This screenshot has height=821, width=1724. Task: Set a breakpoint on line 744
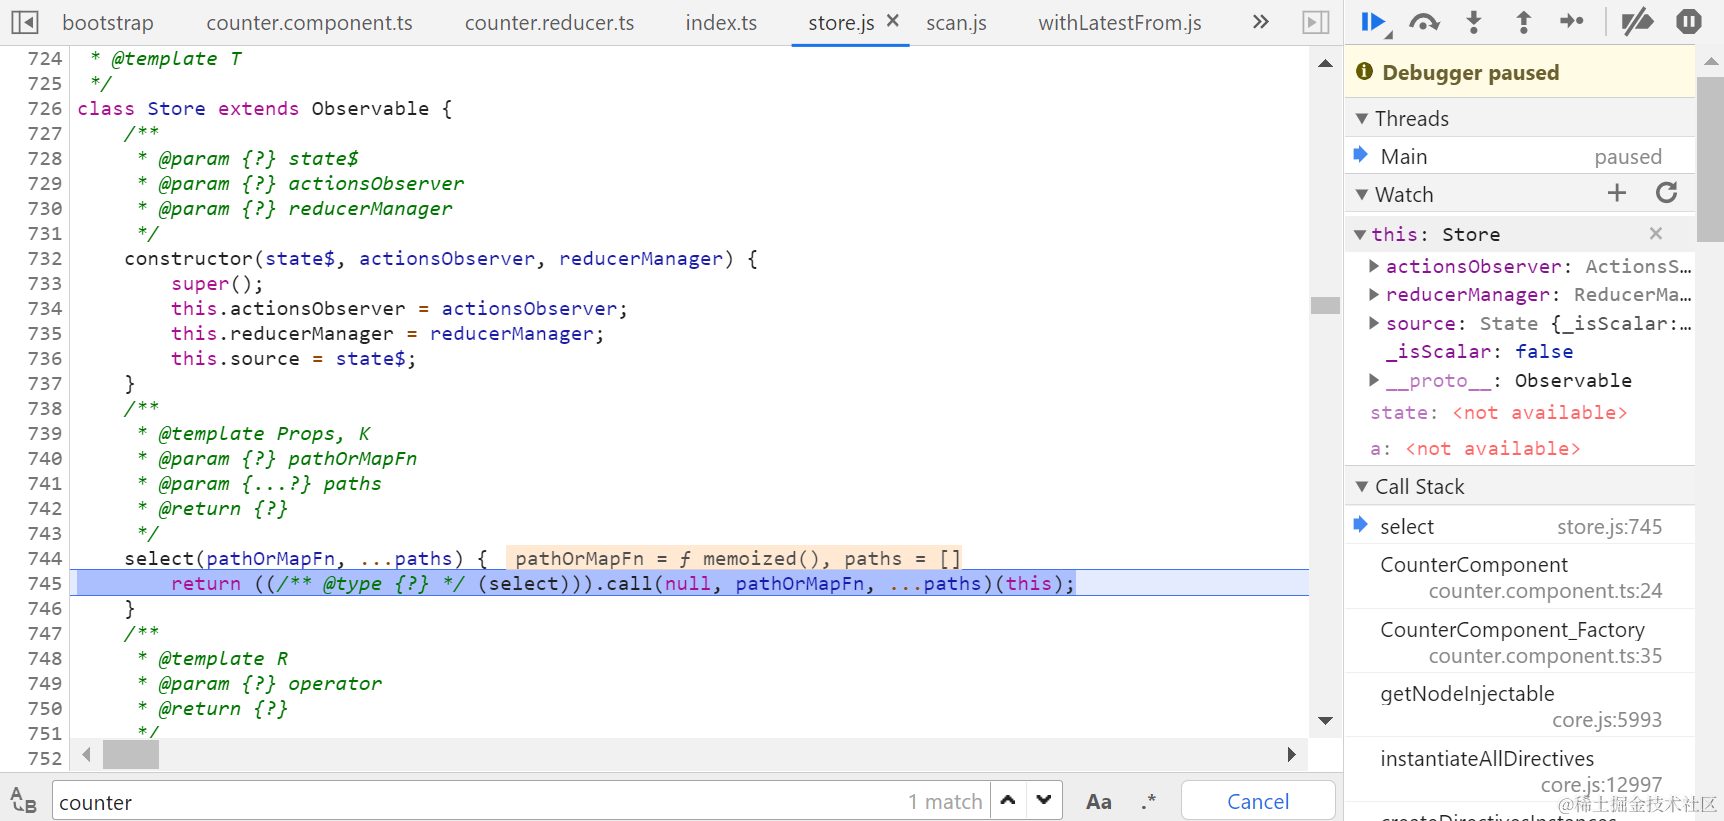(x=44, y=558)
